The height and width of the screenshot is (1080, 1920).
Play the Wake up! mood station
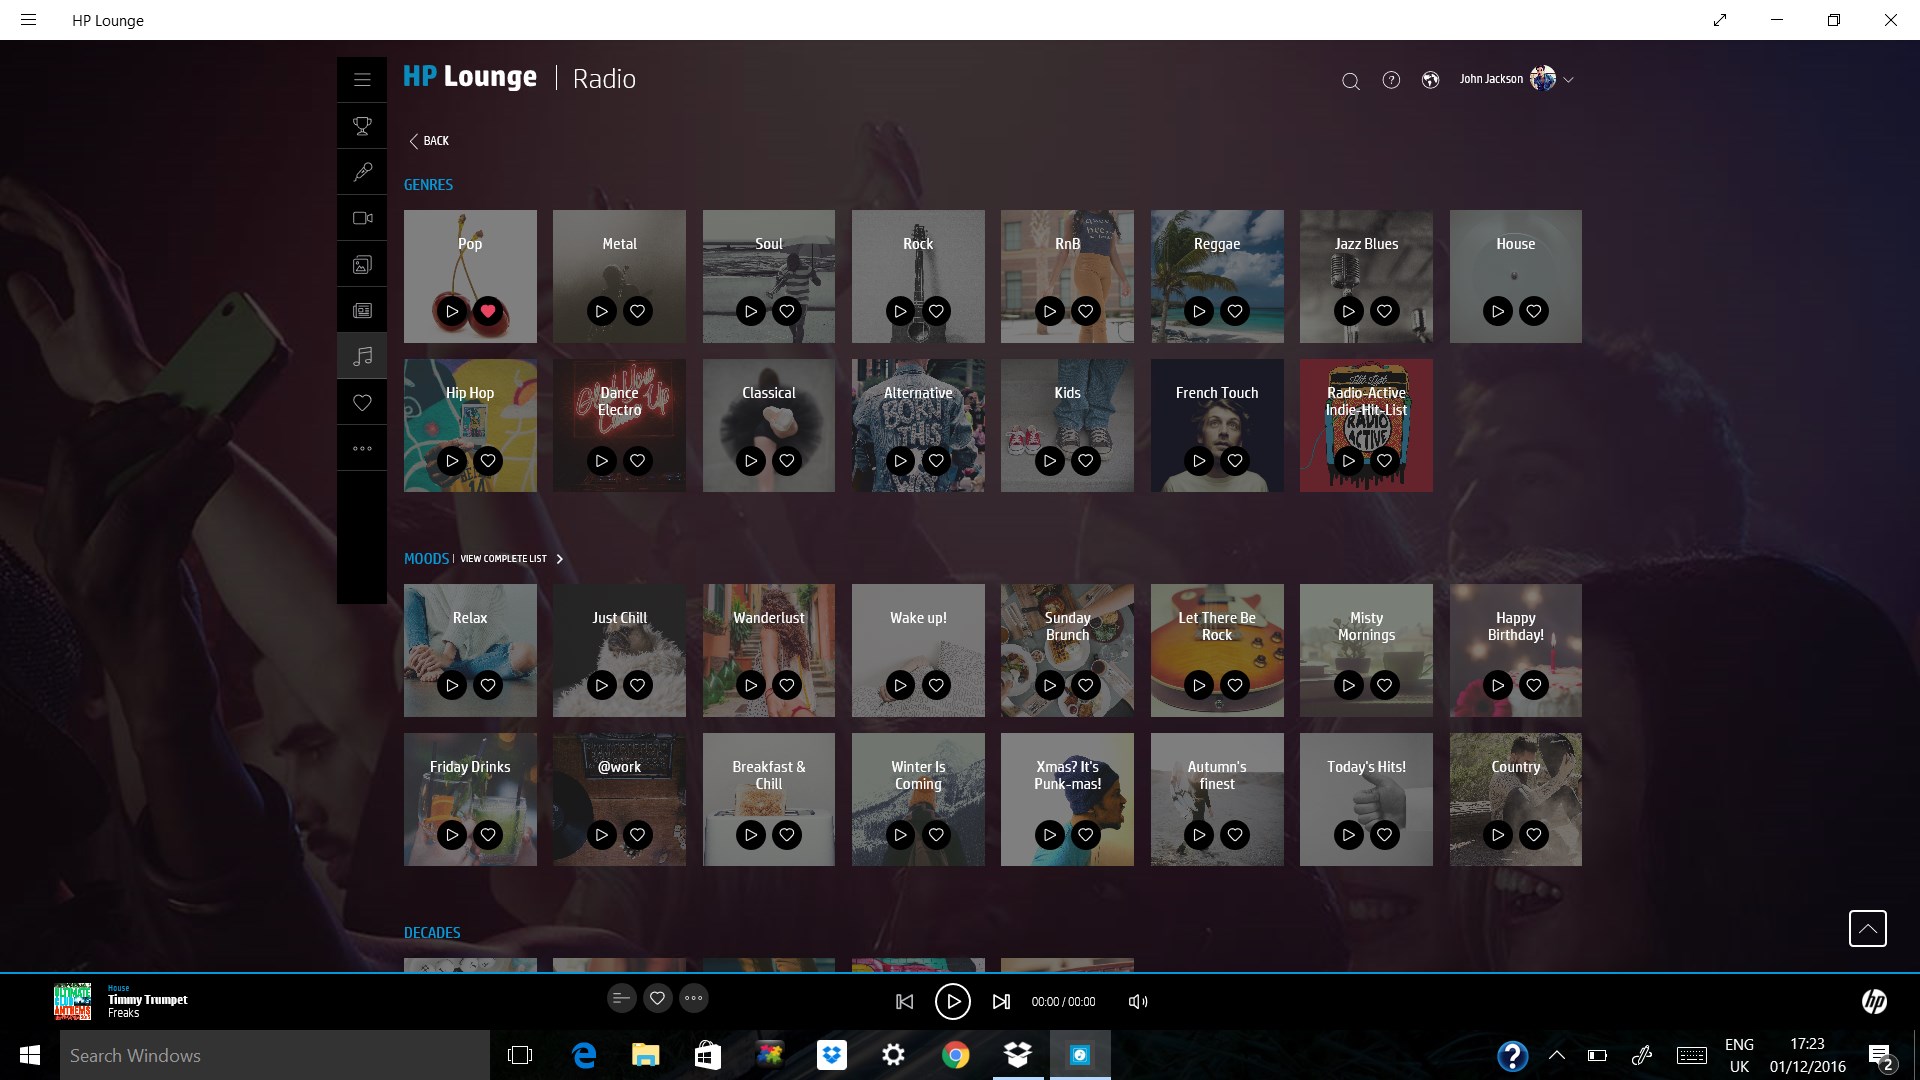(900, 685)
